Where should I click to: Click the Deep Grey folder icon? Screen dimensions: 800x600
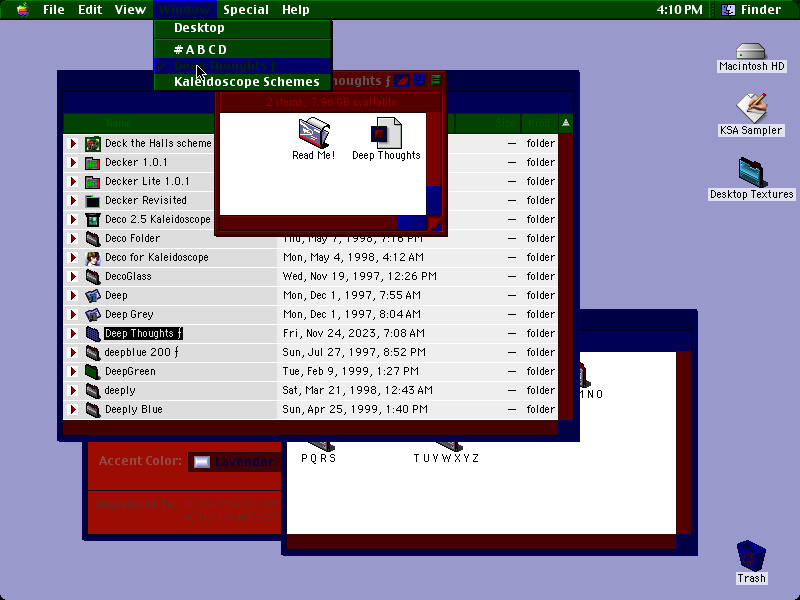[x=92, y=314]
